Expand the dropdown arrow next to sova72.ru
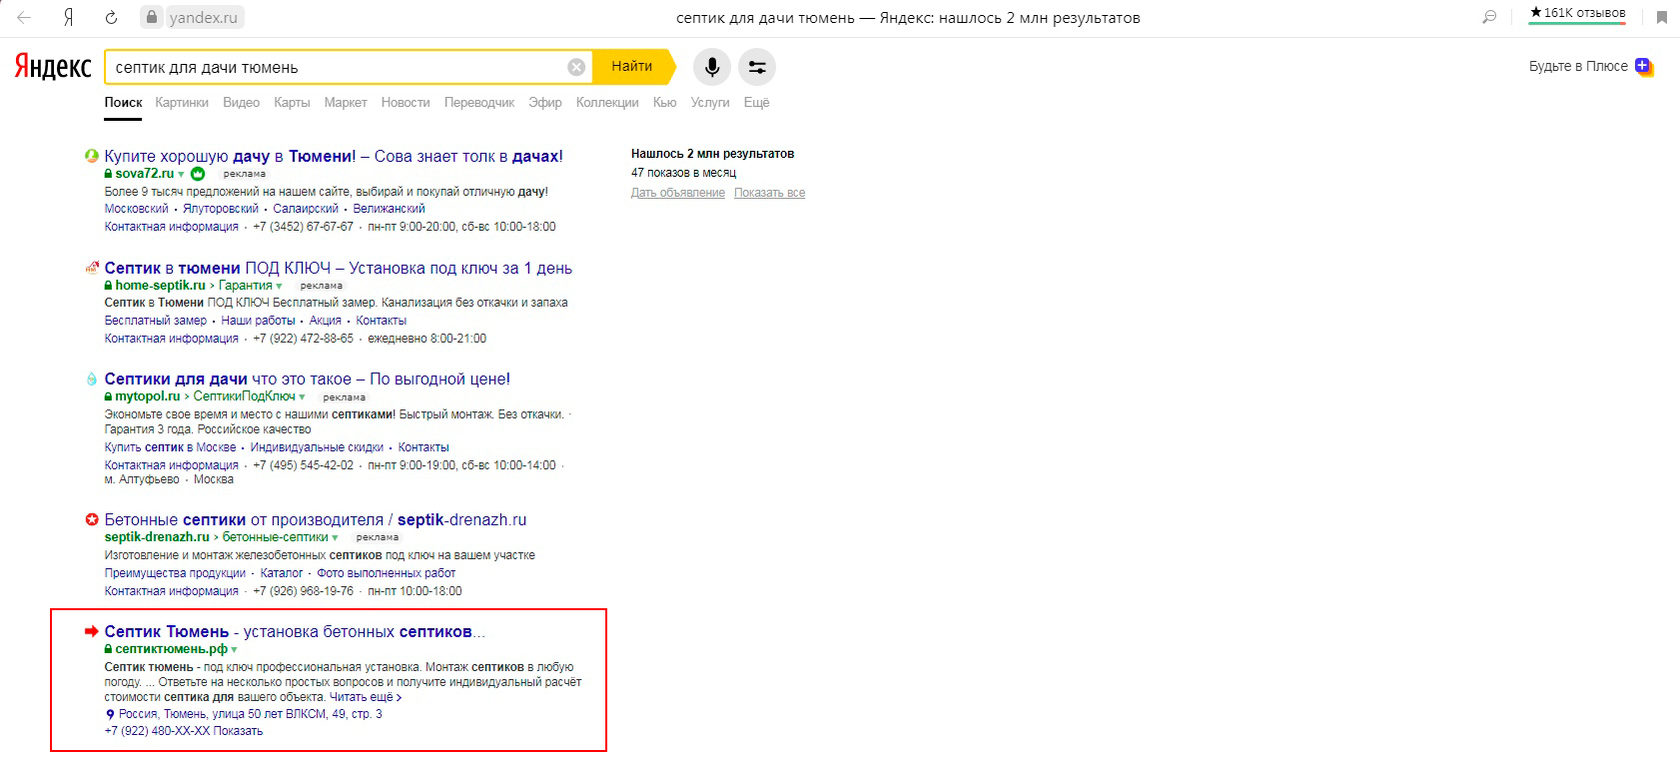The height and width of the screenshot is (757, 1680). click(181, 174)
